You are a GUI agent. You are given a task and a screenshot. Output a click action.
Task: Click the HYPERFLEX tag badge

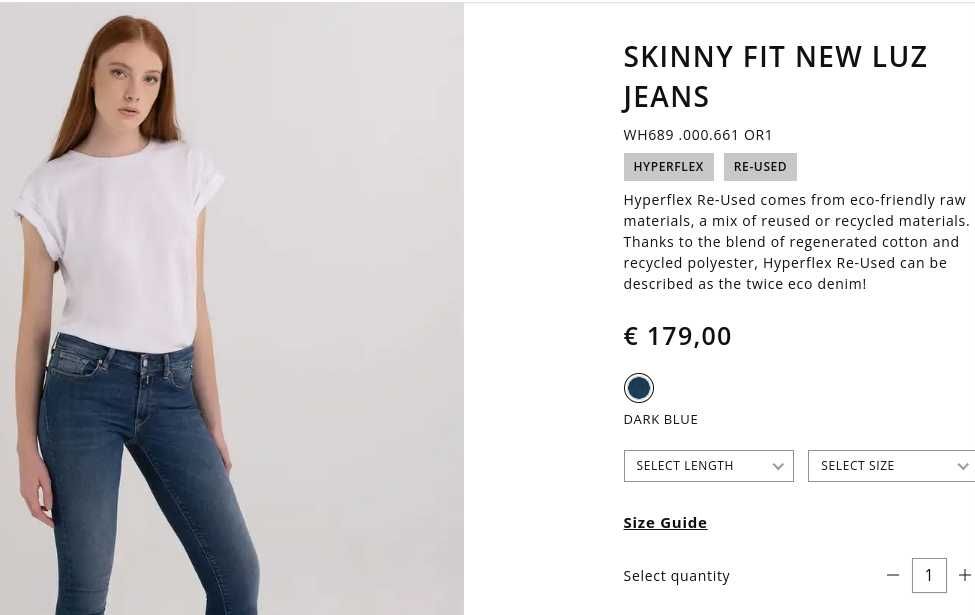[668, 167]
